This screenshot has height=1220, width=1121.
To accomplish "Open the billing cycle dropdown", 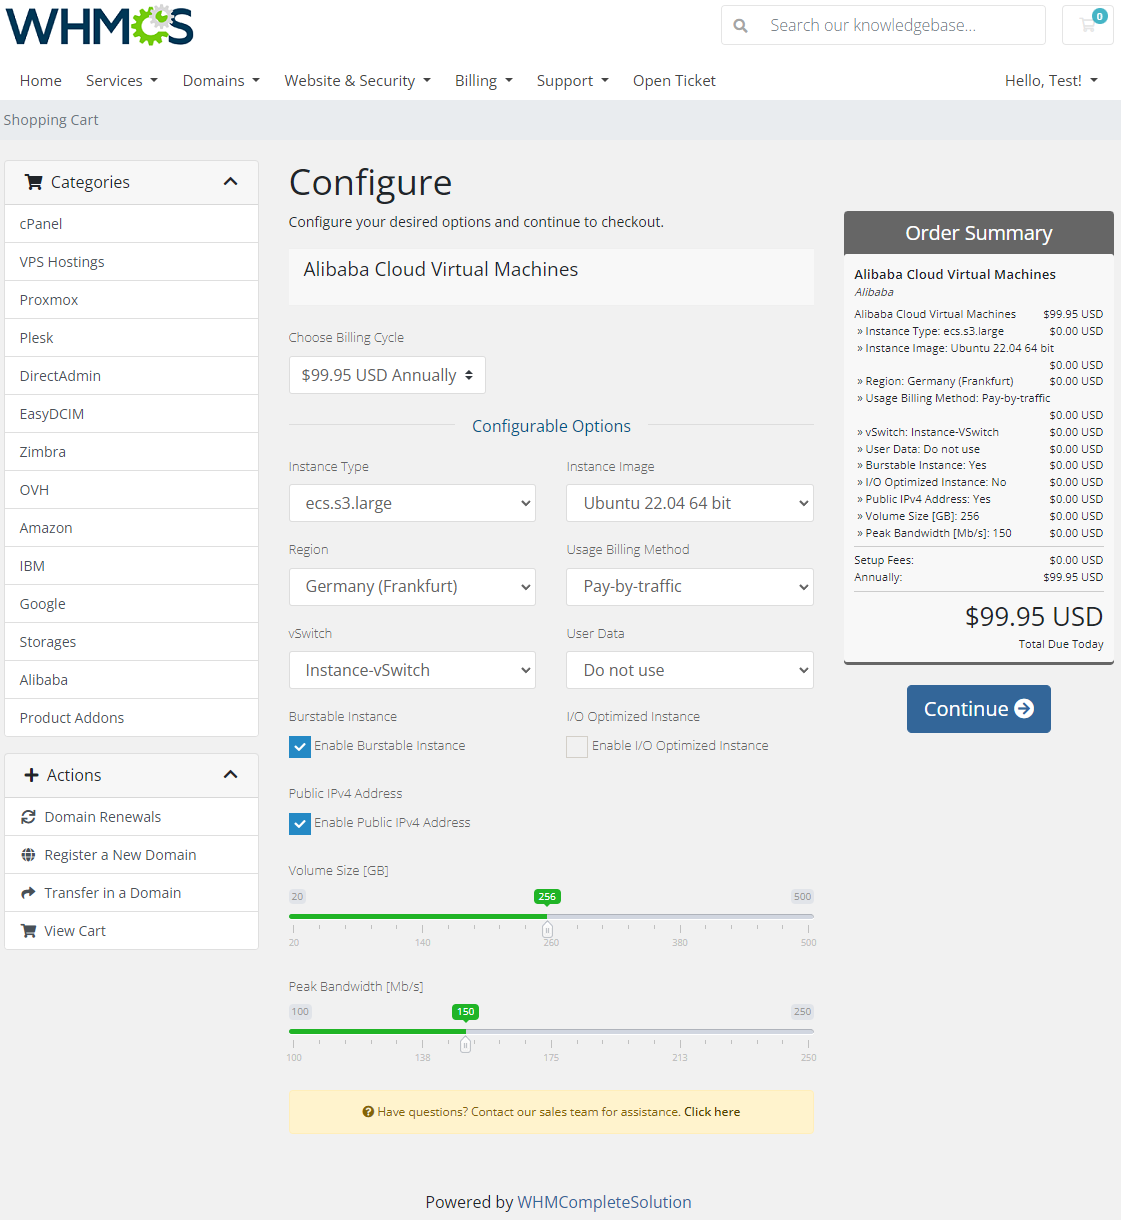I will (387, 375).
